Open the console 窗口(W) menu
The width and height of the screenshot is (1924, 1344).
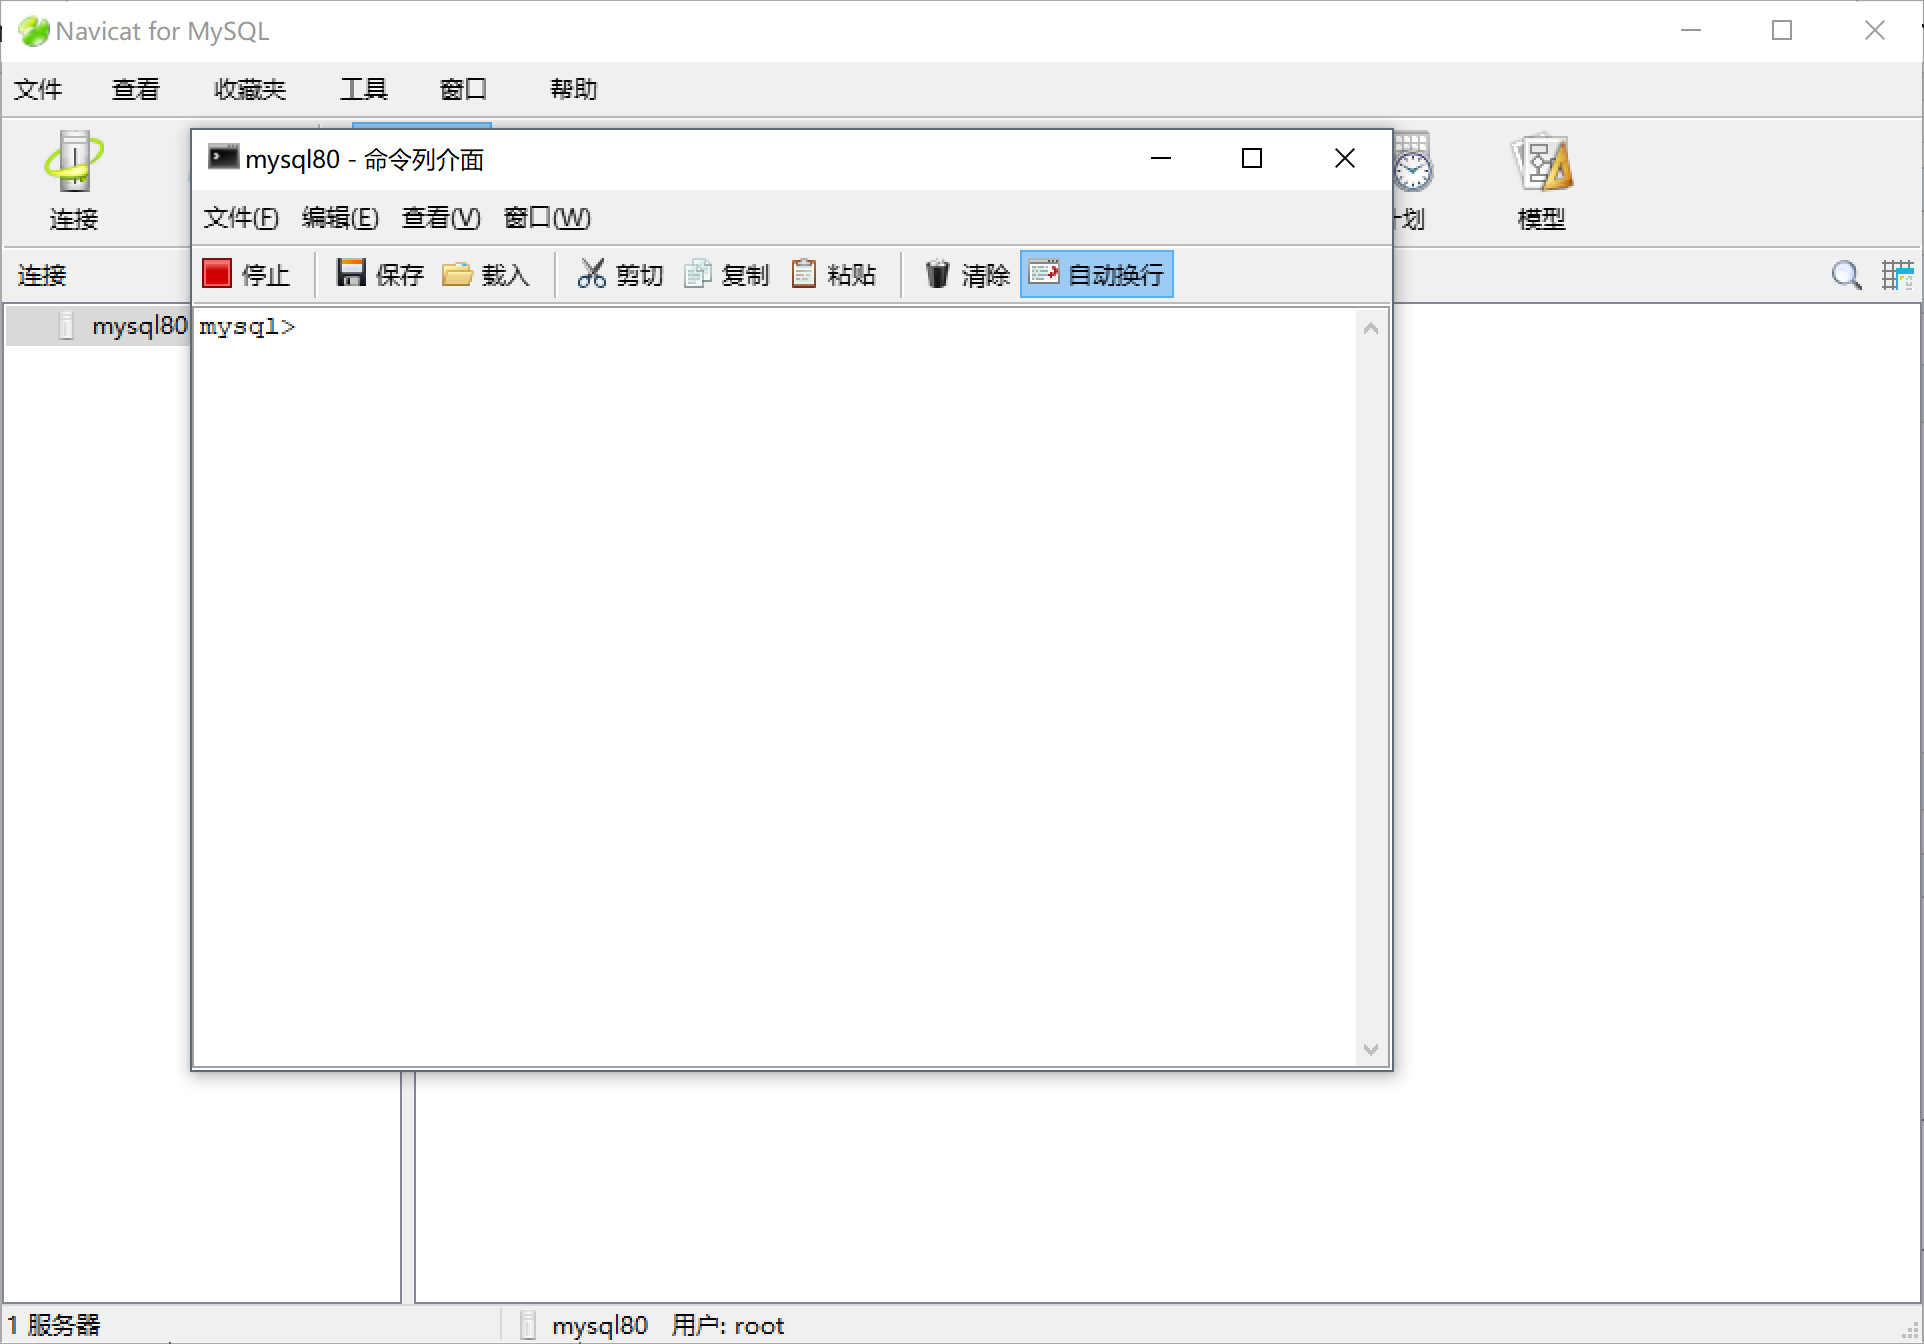click(x=547, y=218)
